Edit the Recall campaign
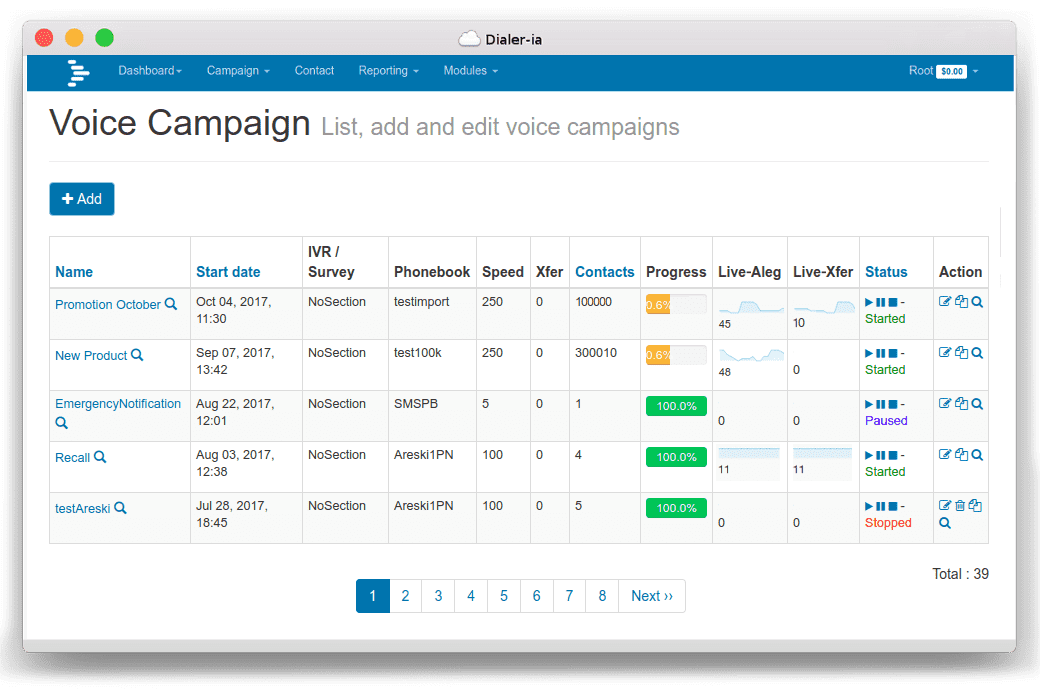This screenshot has width=1040, height=697. [x=945, y=455]
